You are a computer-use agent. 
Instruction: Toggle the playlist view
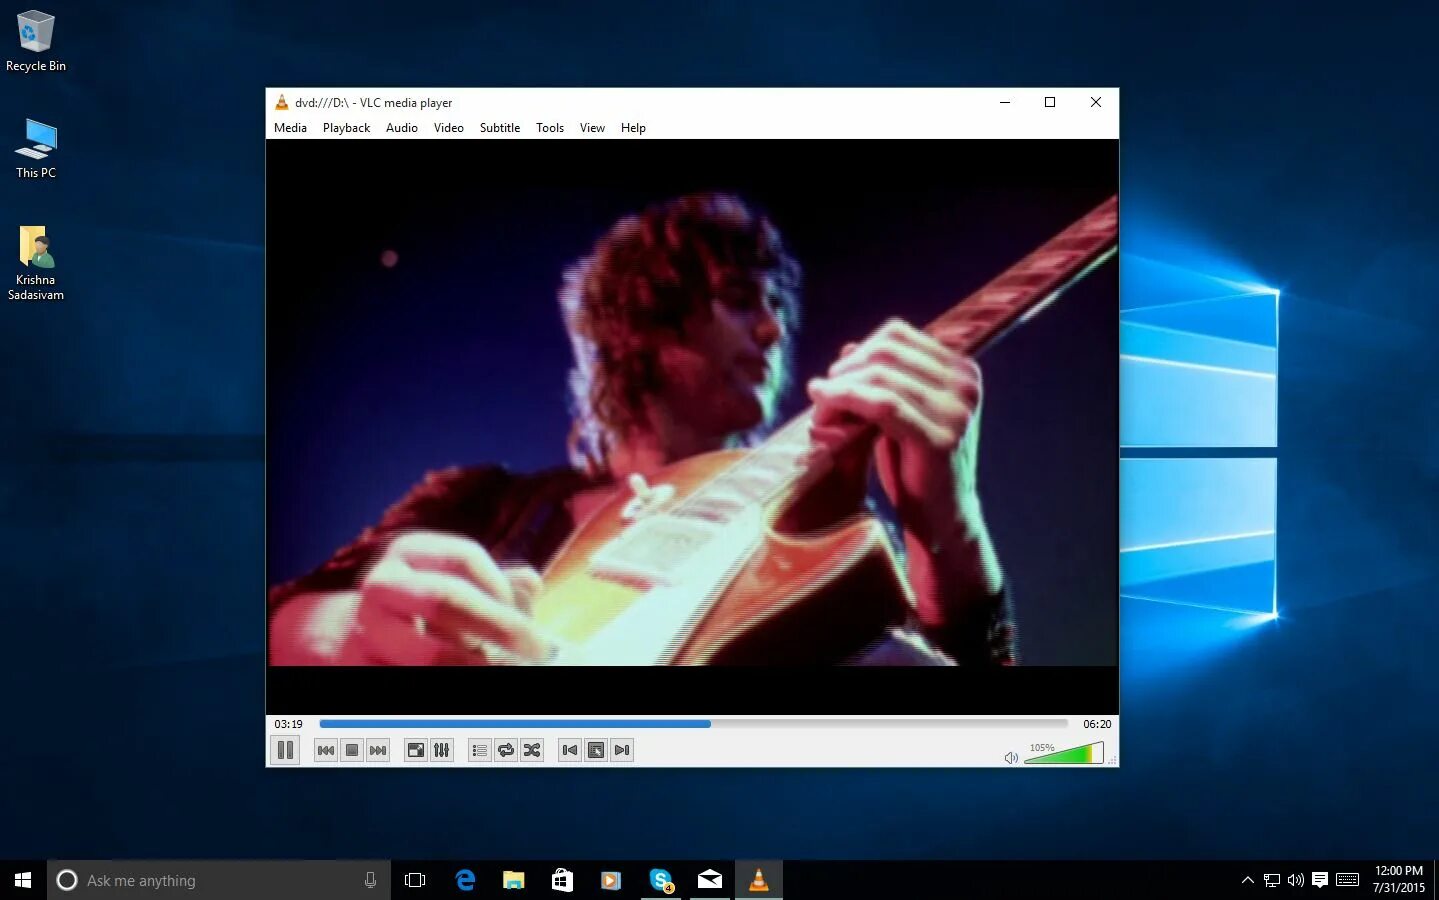pos(480,750)
